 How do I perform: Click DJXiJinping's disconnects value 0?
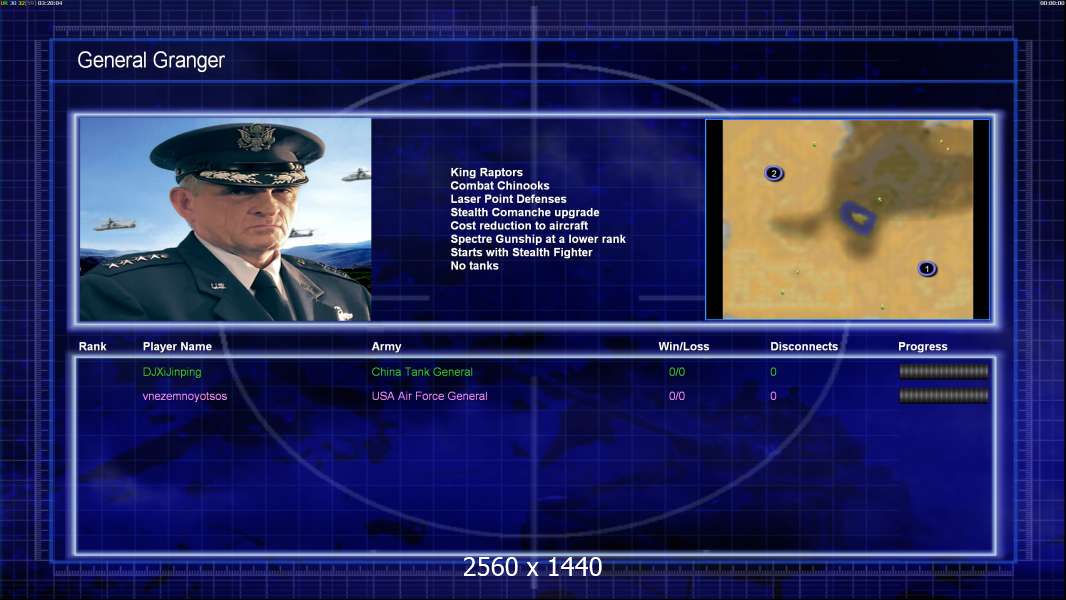[773, 372]
